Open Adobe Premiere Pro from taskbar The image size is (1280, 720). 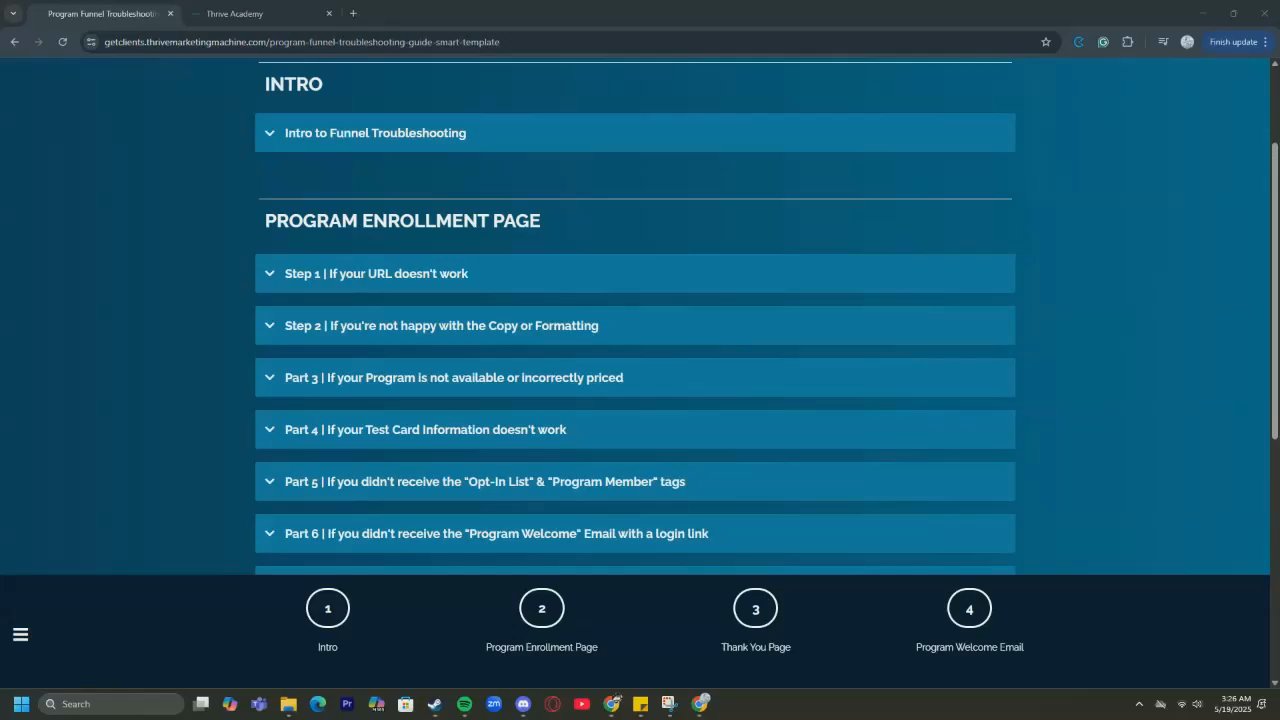[347, 704]
